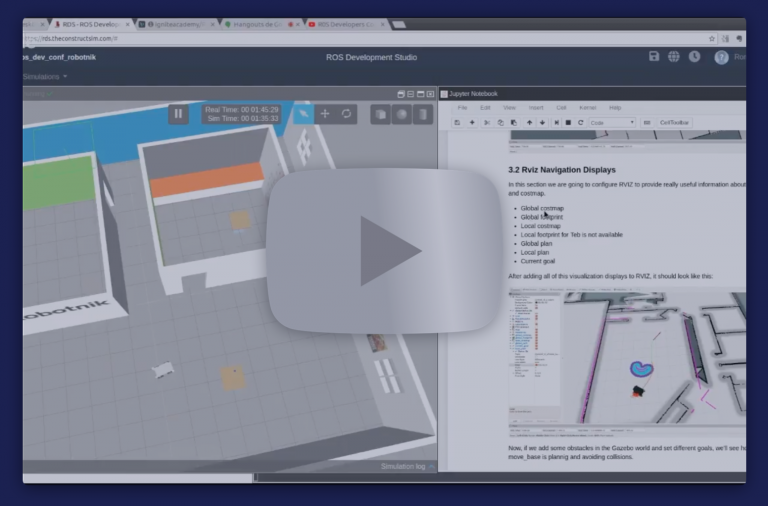Click the globe icon in the studio header

674,57
